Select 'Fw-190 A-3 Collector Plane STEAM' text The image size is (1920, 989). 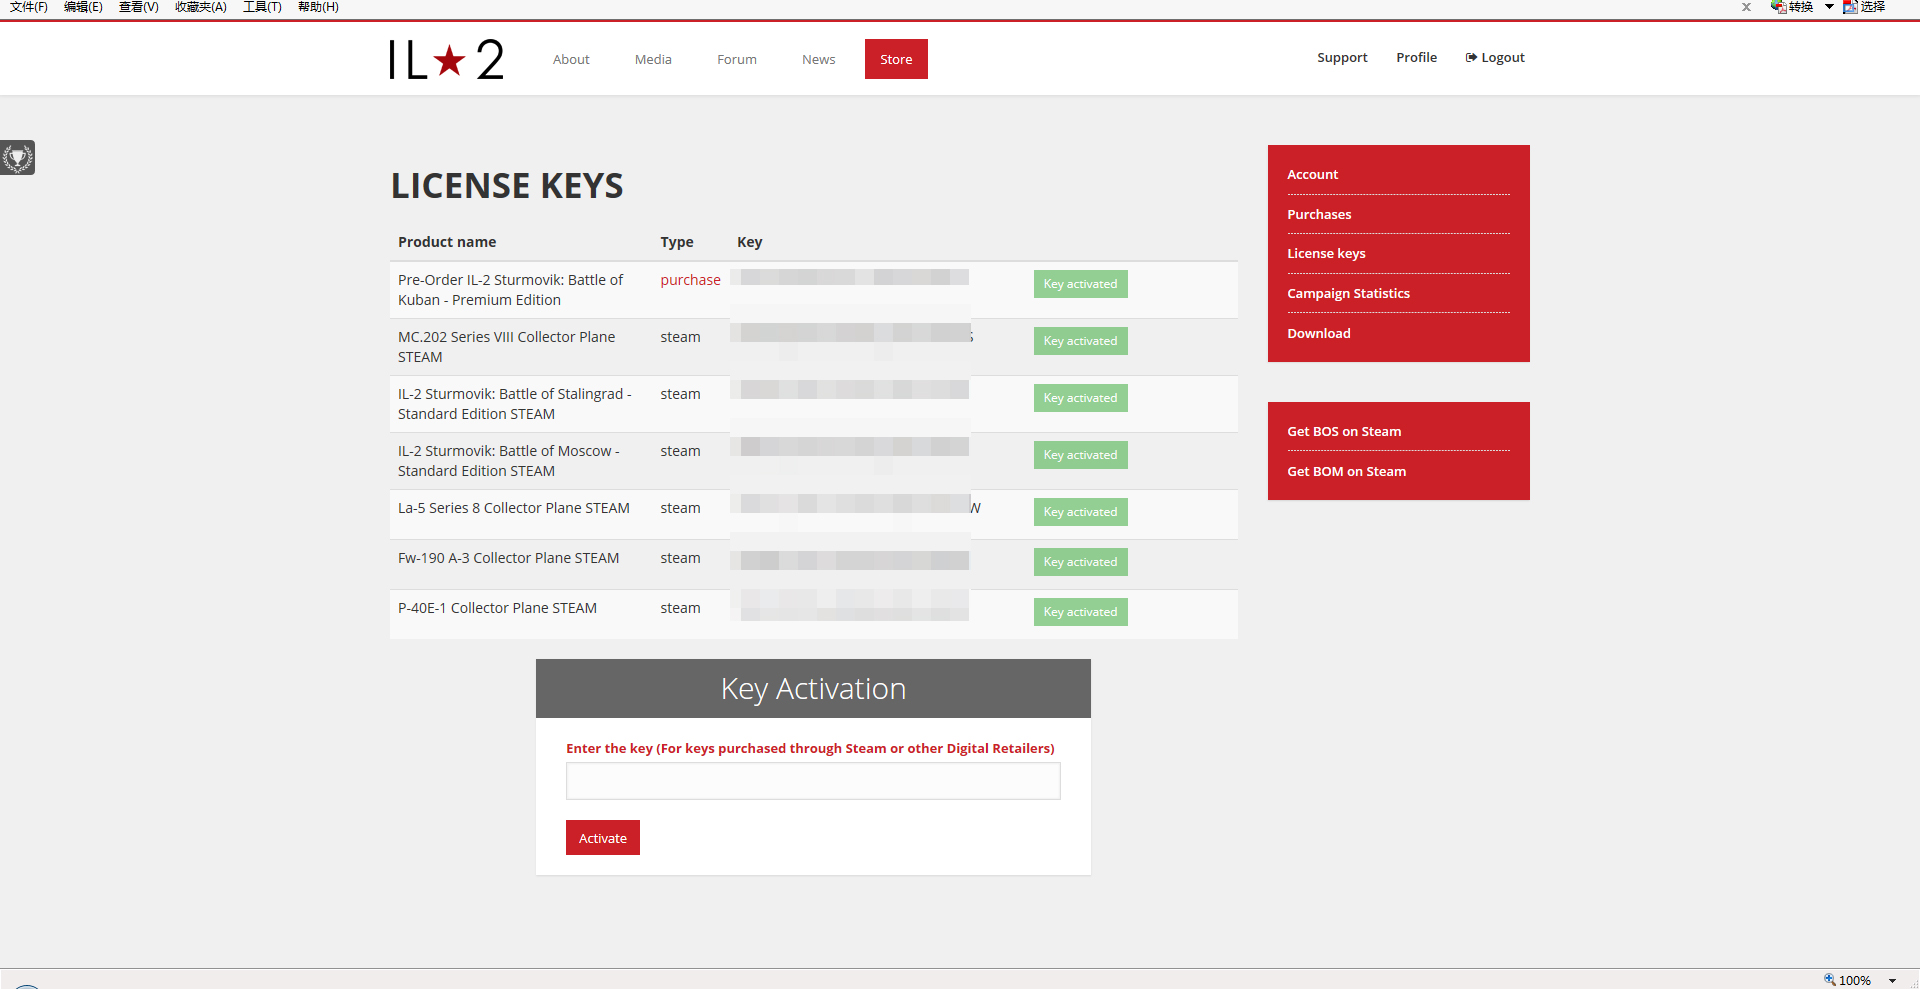(508, 558)
